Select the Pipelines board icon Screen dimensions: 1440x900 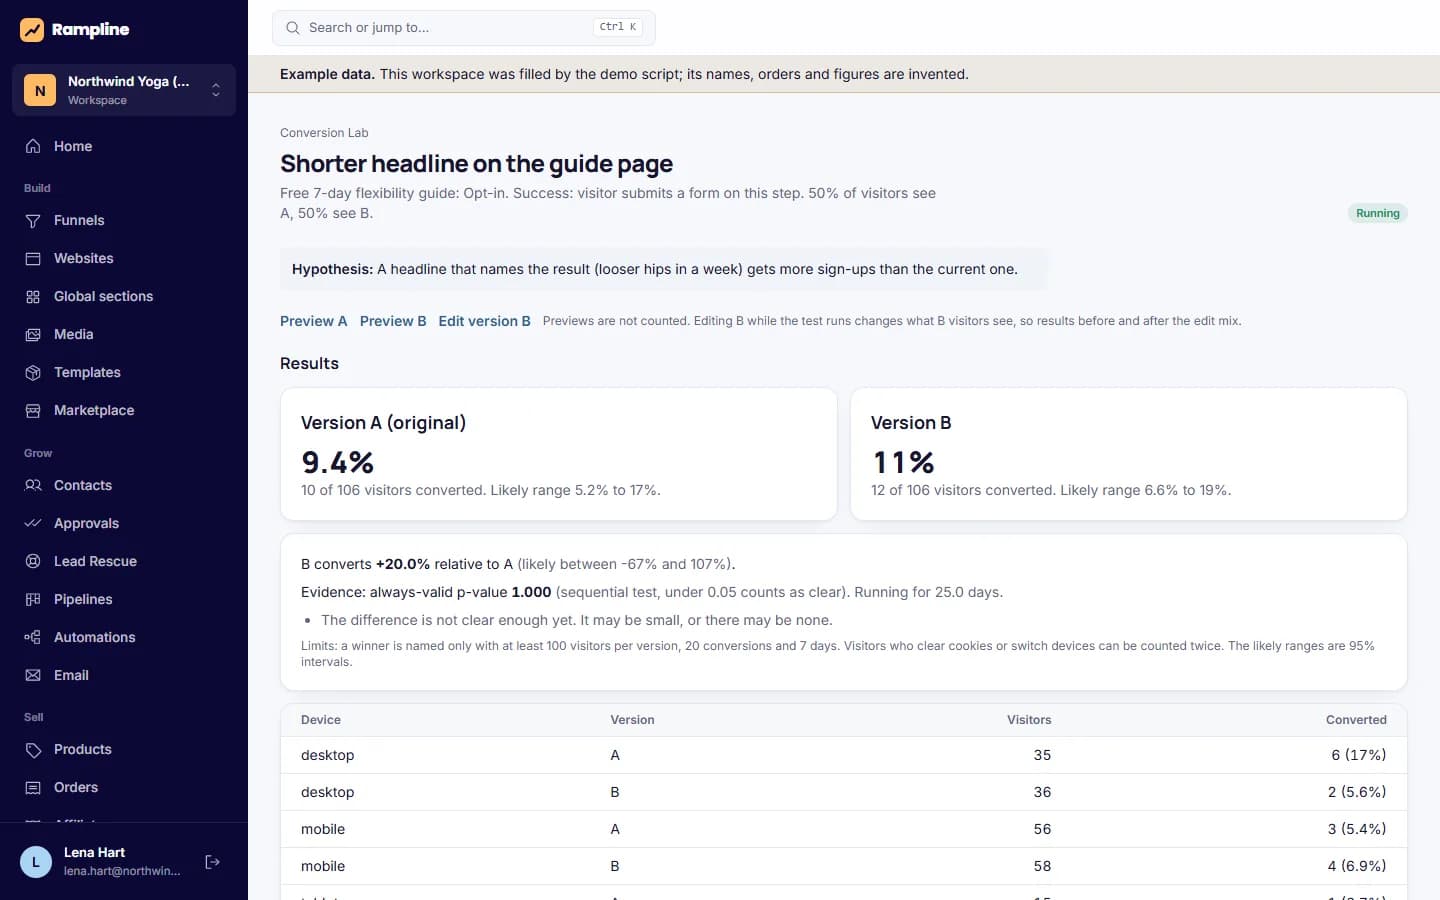(x=33, y=599)
